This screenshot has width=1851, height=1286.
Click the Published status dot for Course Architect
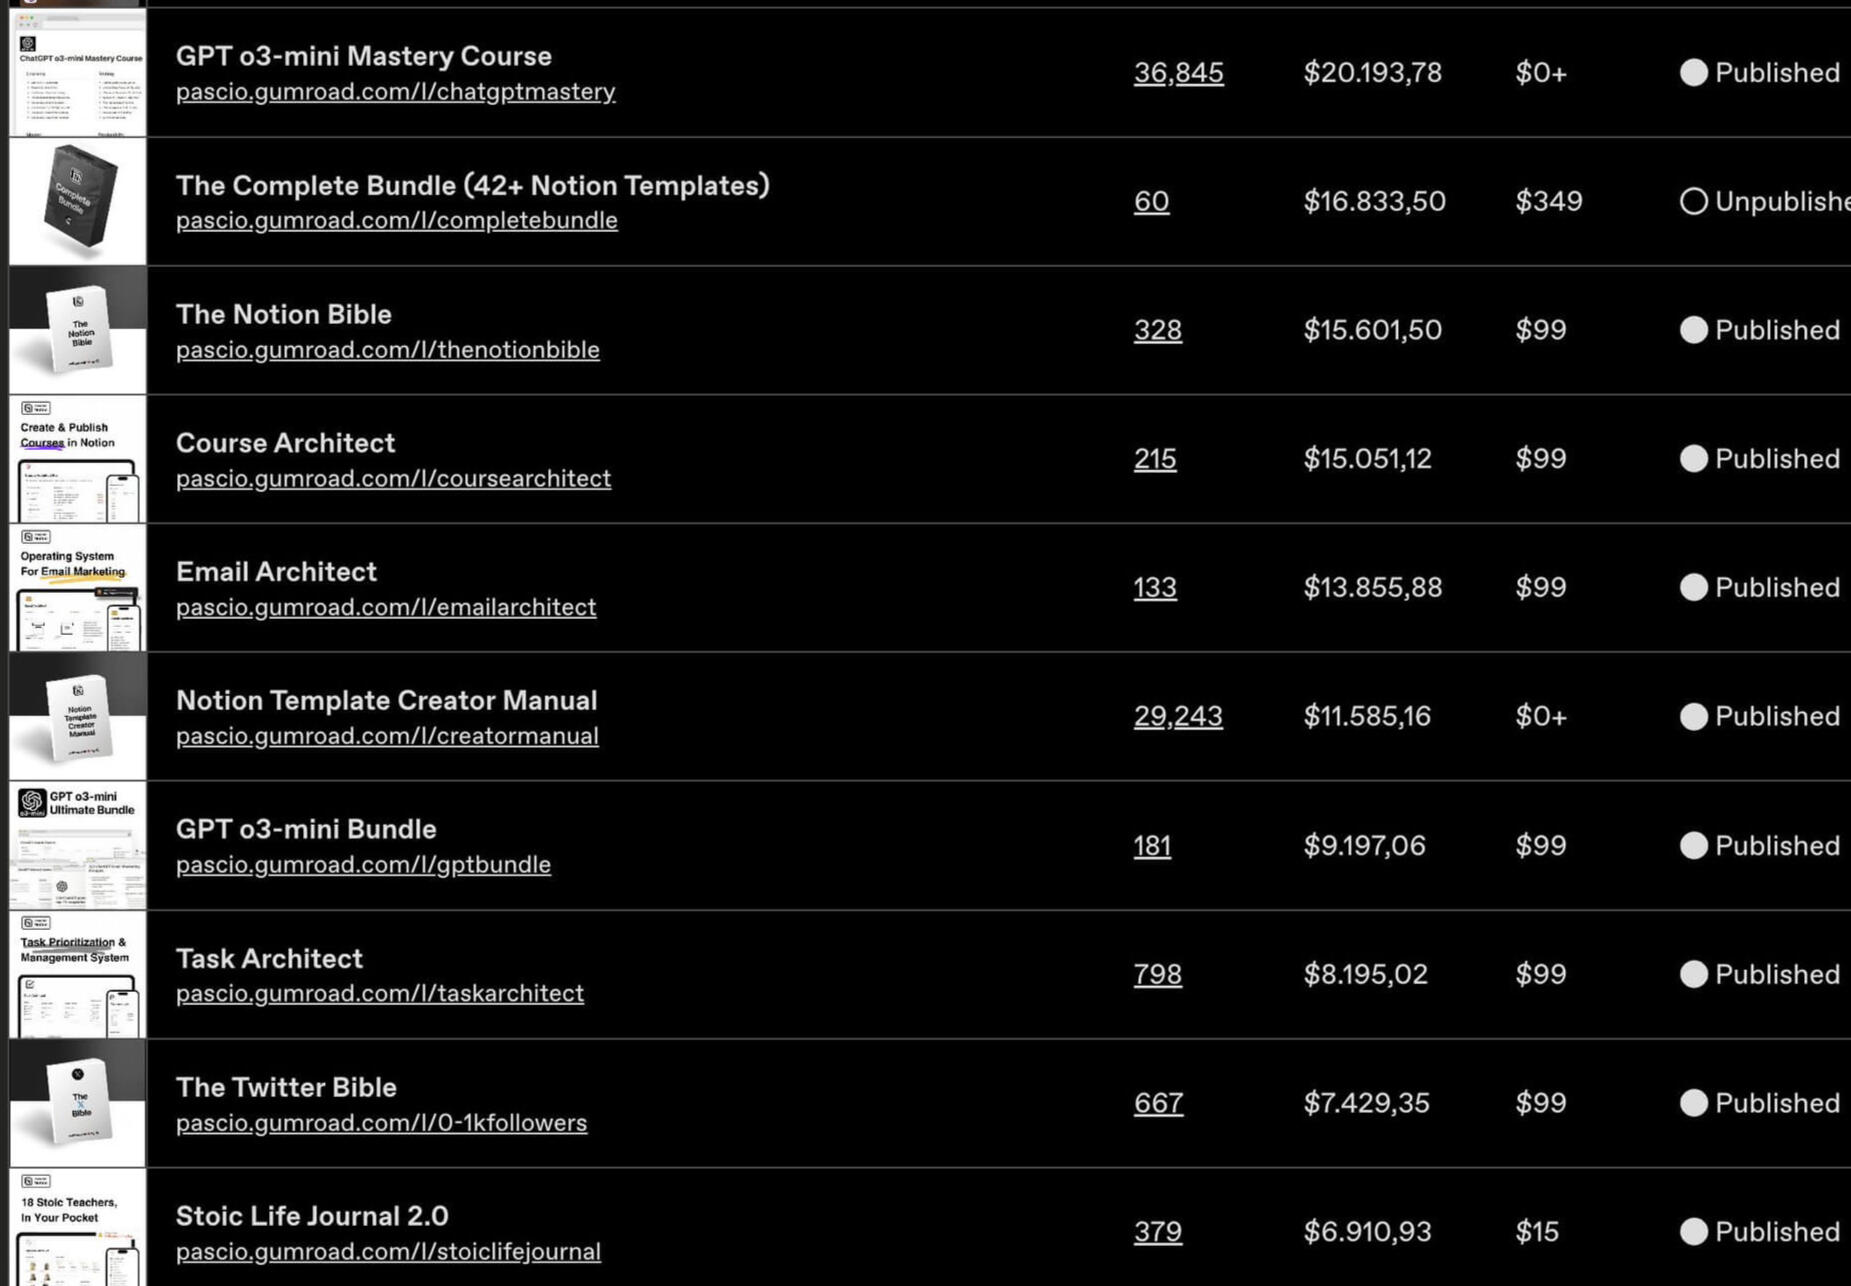[x=1693, y=459]
